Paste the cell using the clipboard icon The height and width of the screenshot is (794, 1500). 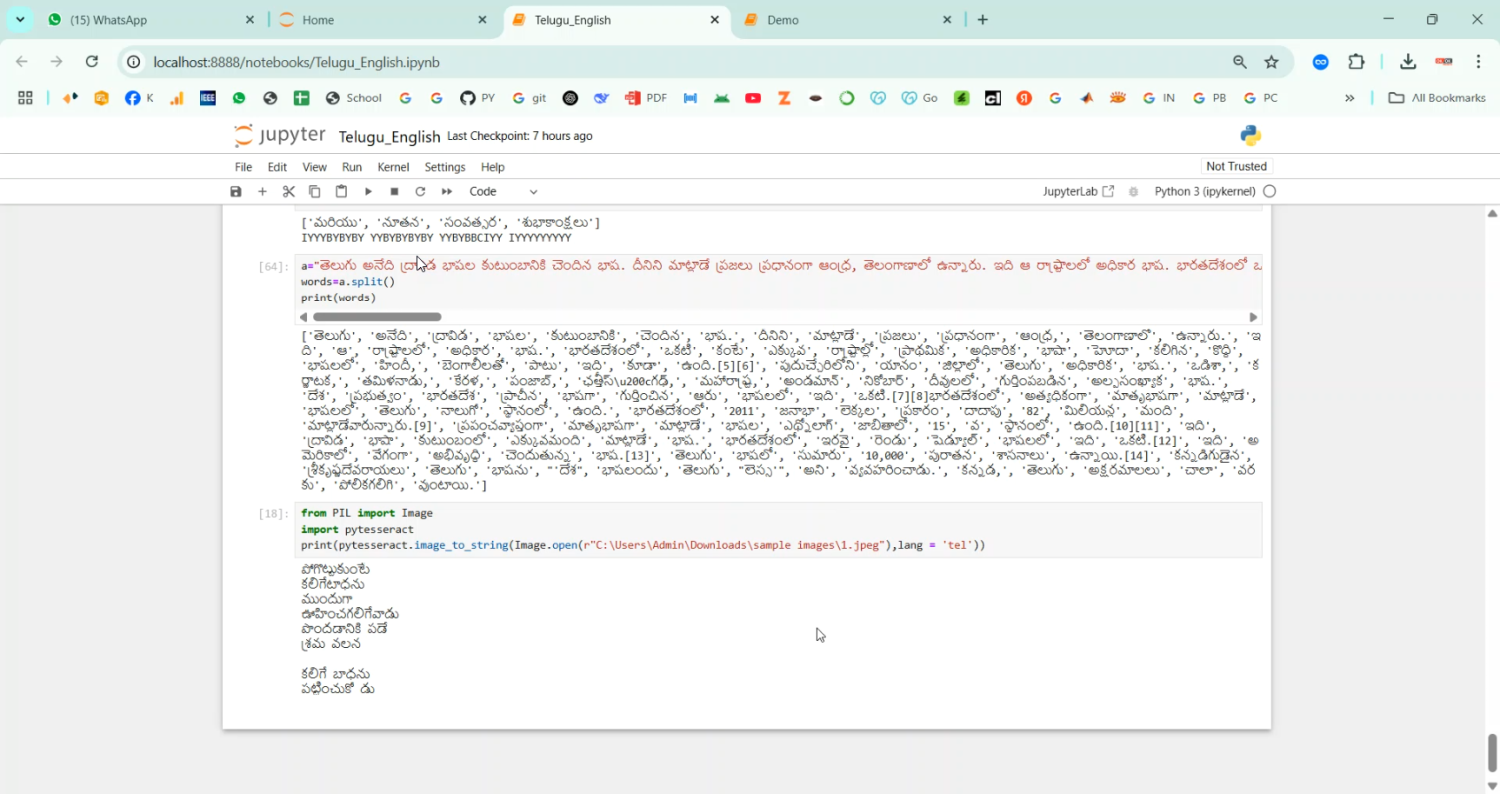(341, 191)
